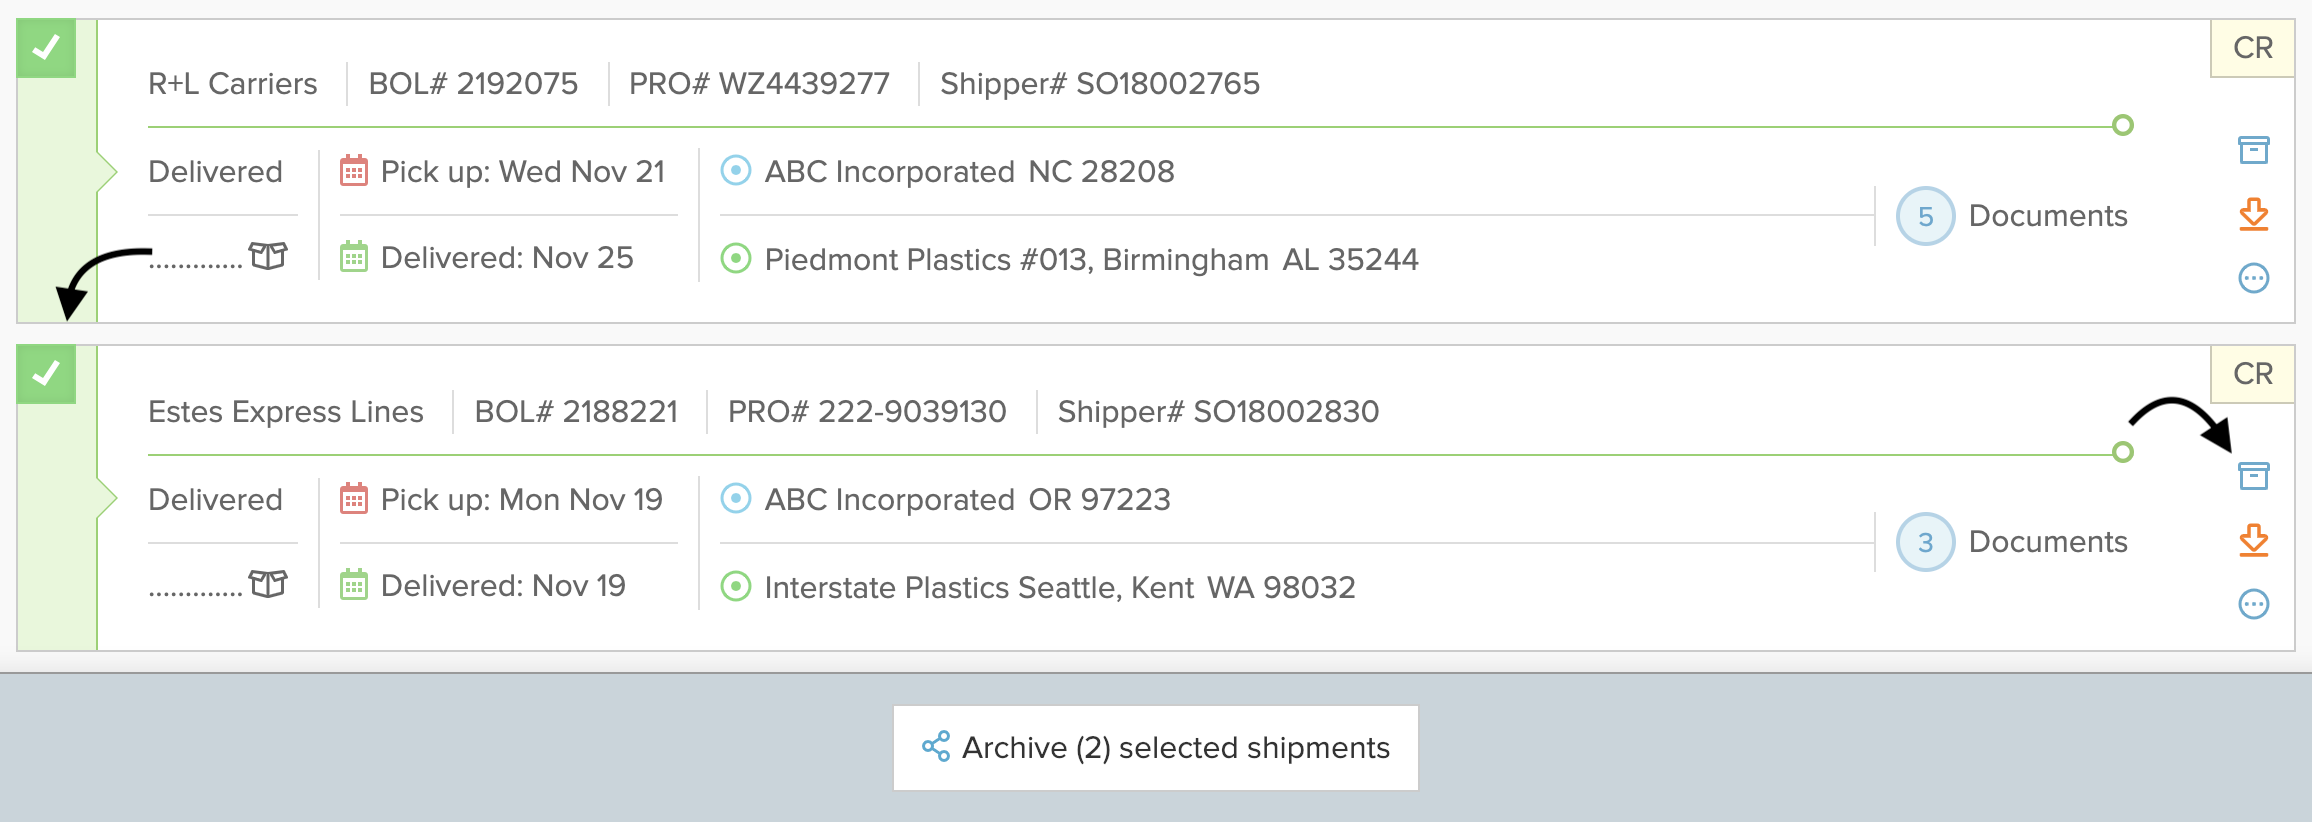Click Archive (2) selected shipments button

coord(1155,748)
